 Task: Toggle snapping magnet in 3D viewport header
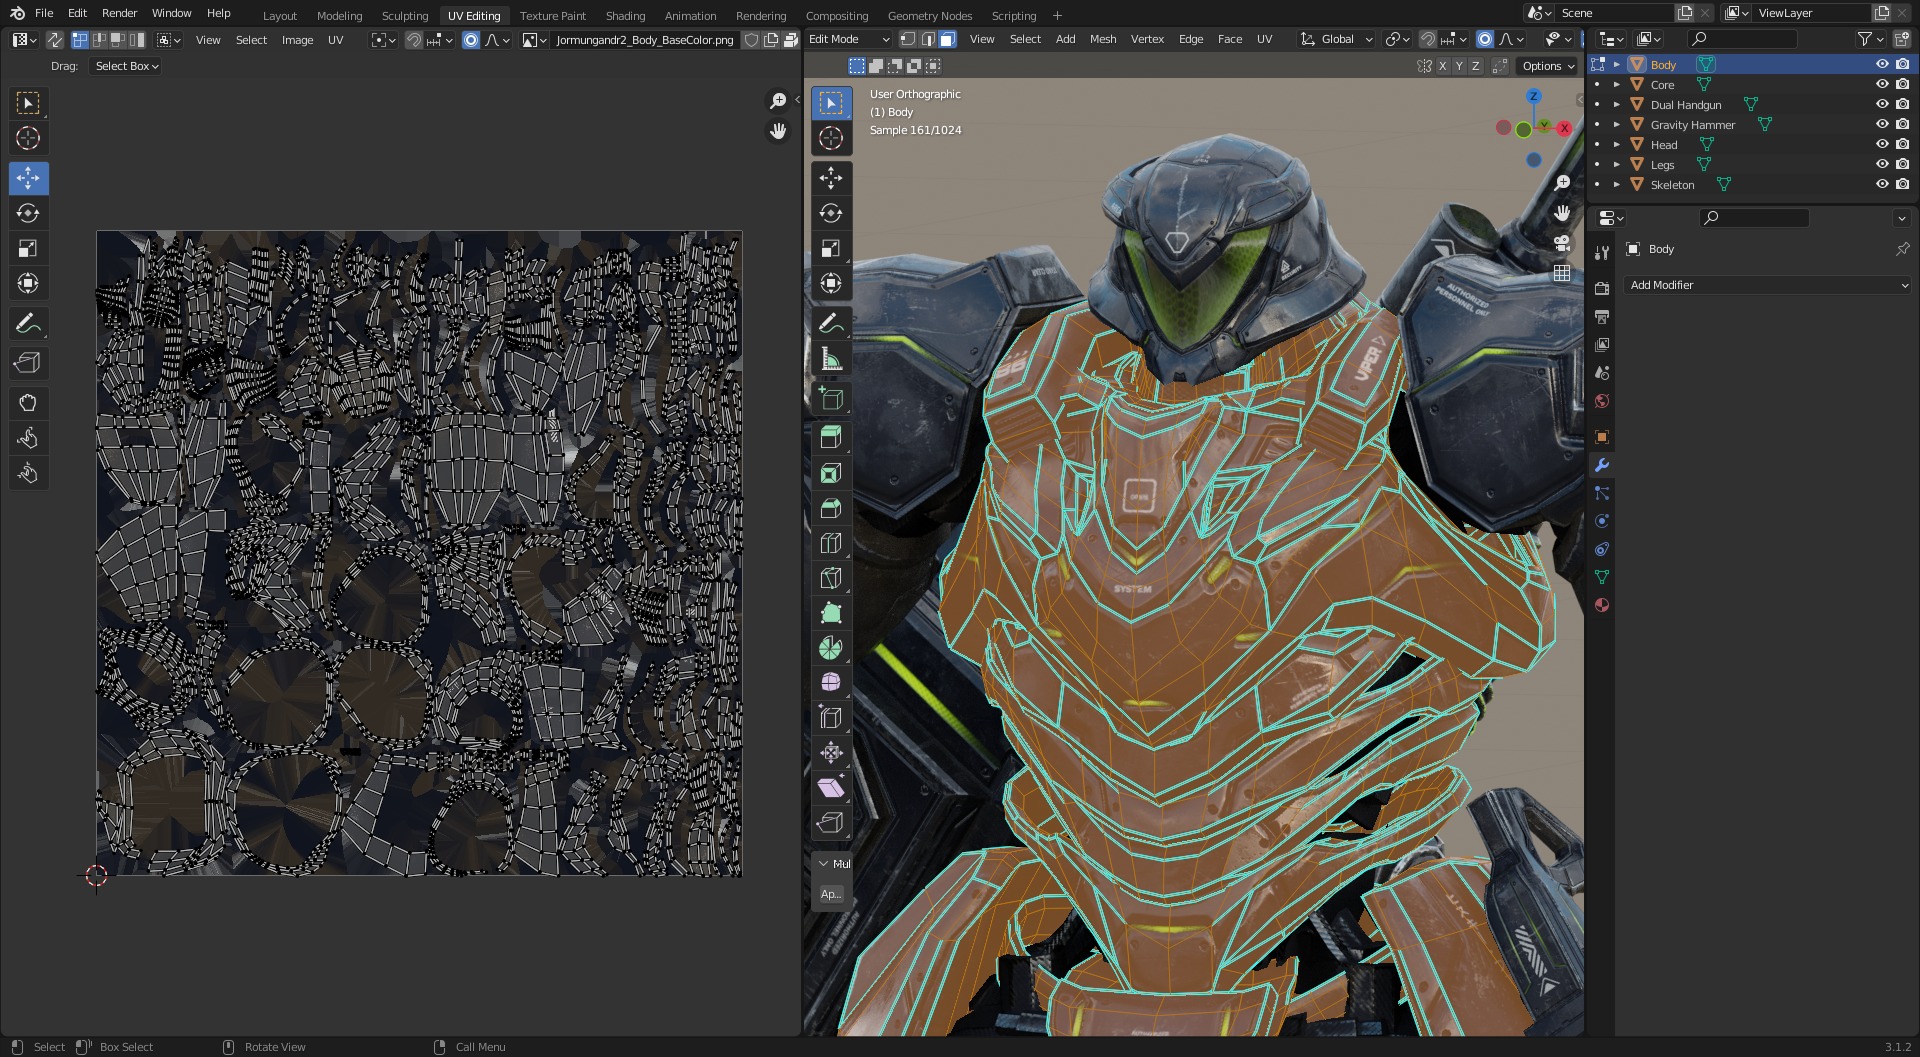[1428, 39]
